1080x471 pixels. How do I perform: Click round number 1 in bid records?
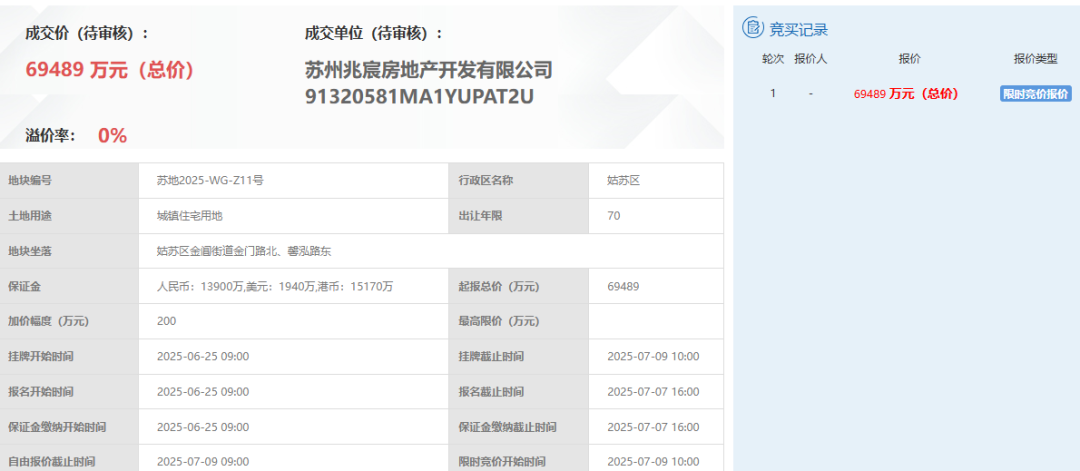click(x=773, y=94)
